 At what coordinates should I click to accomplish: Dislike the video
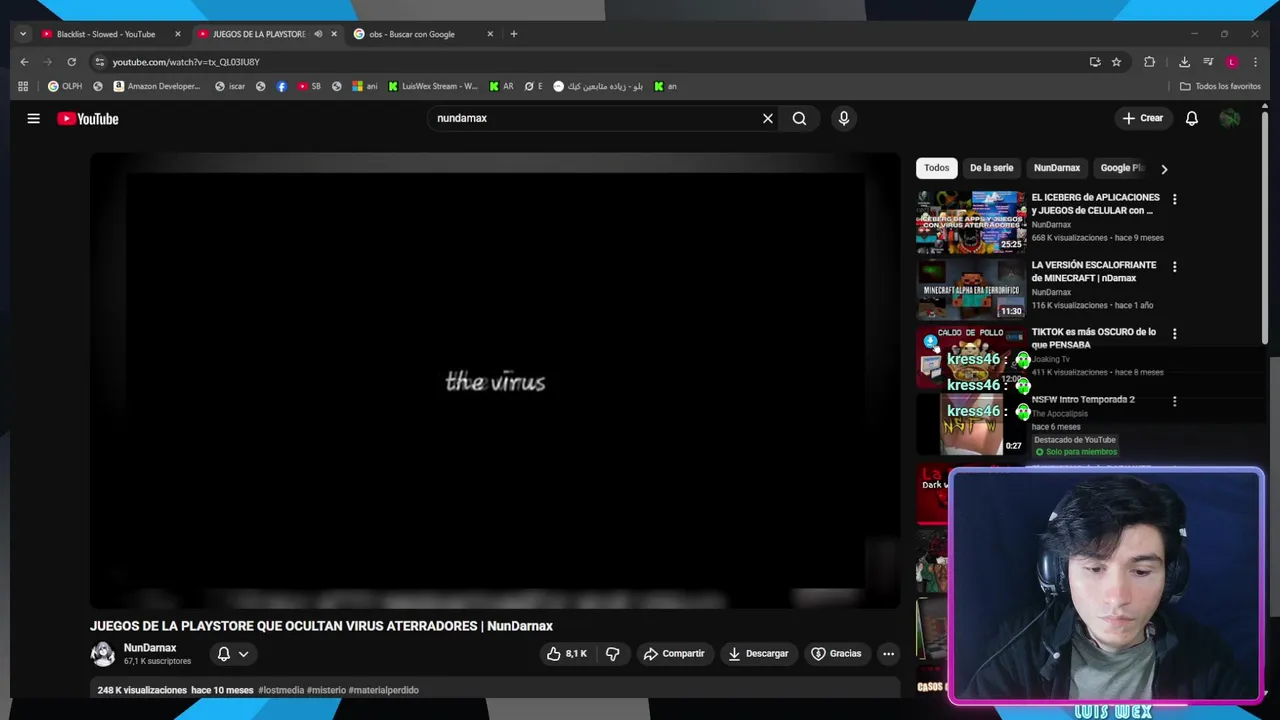tap(612, 653)
